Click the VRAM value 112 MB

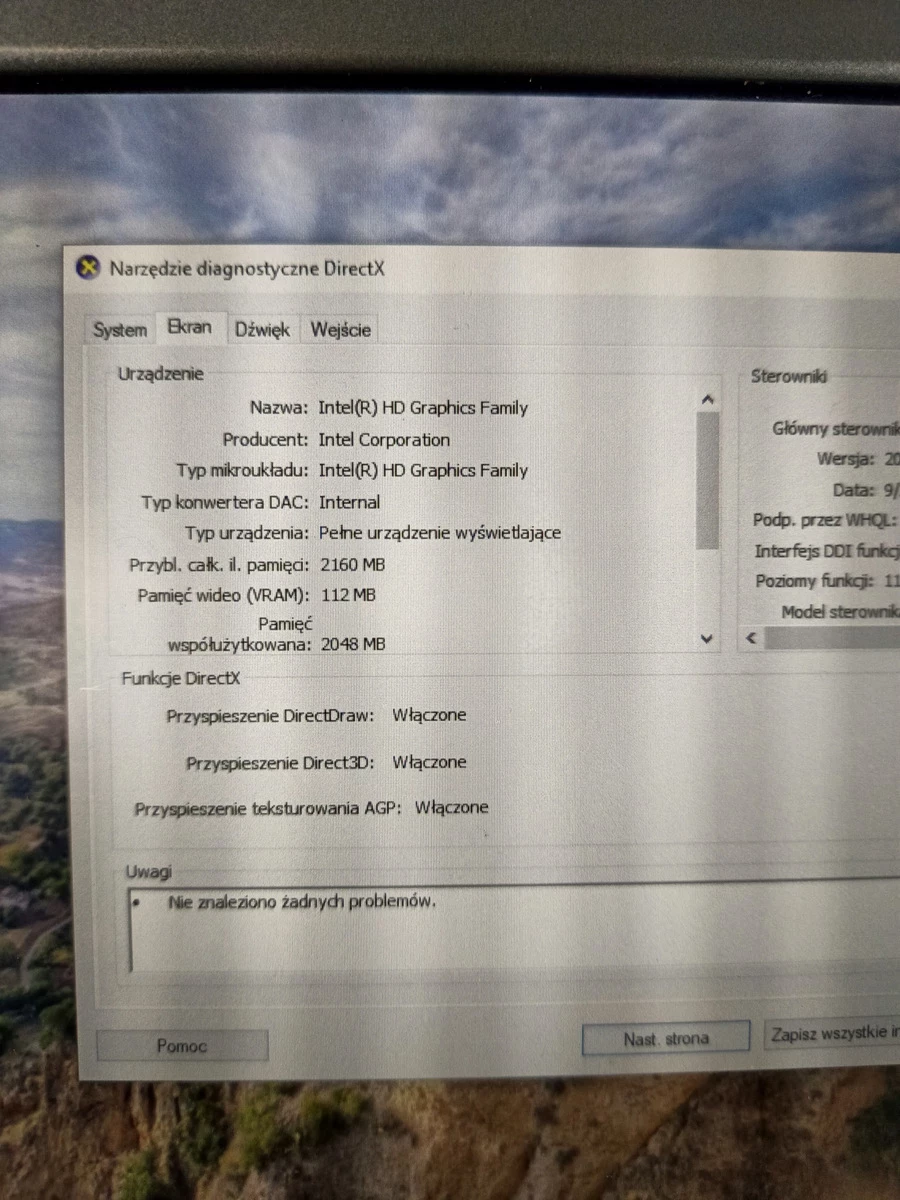click(348, 596)
